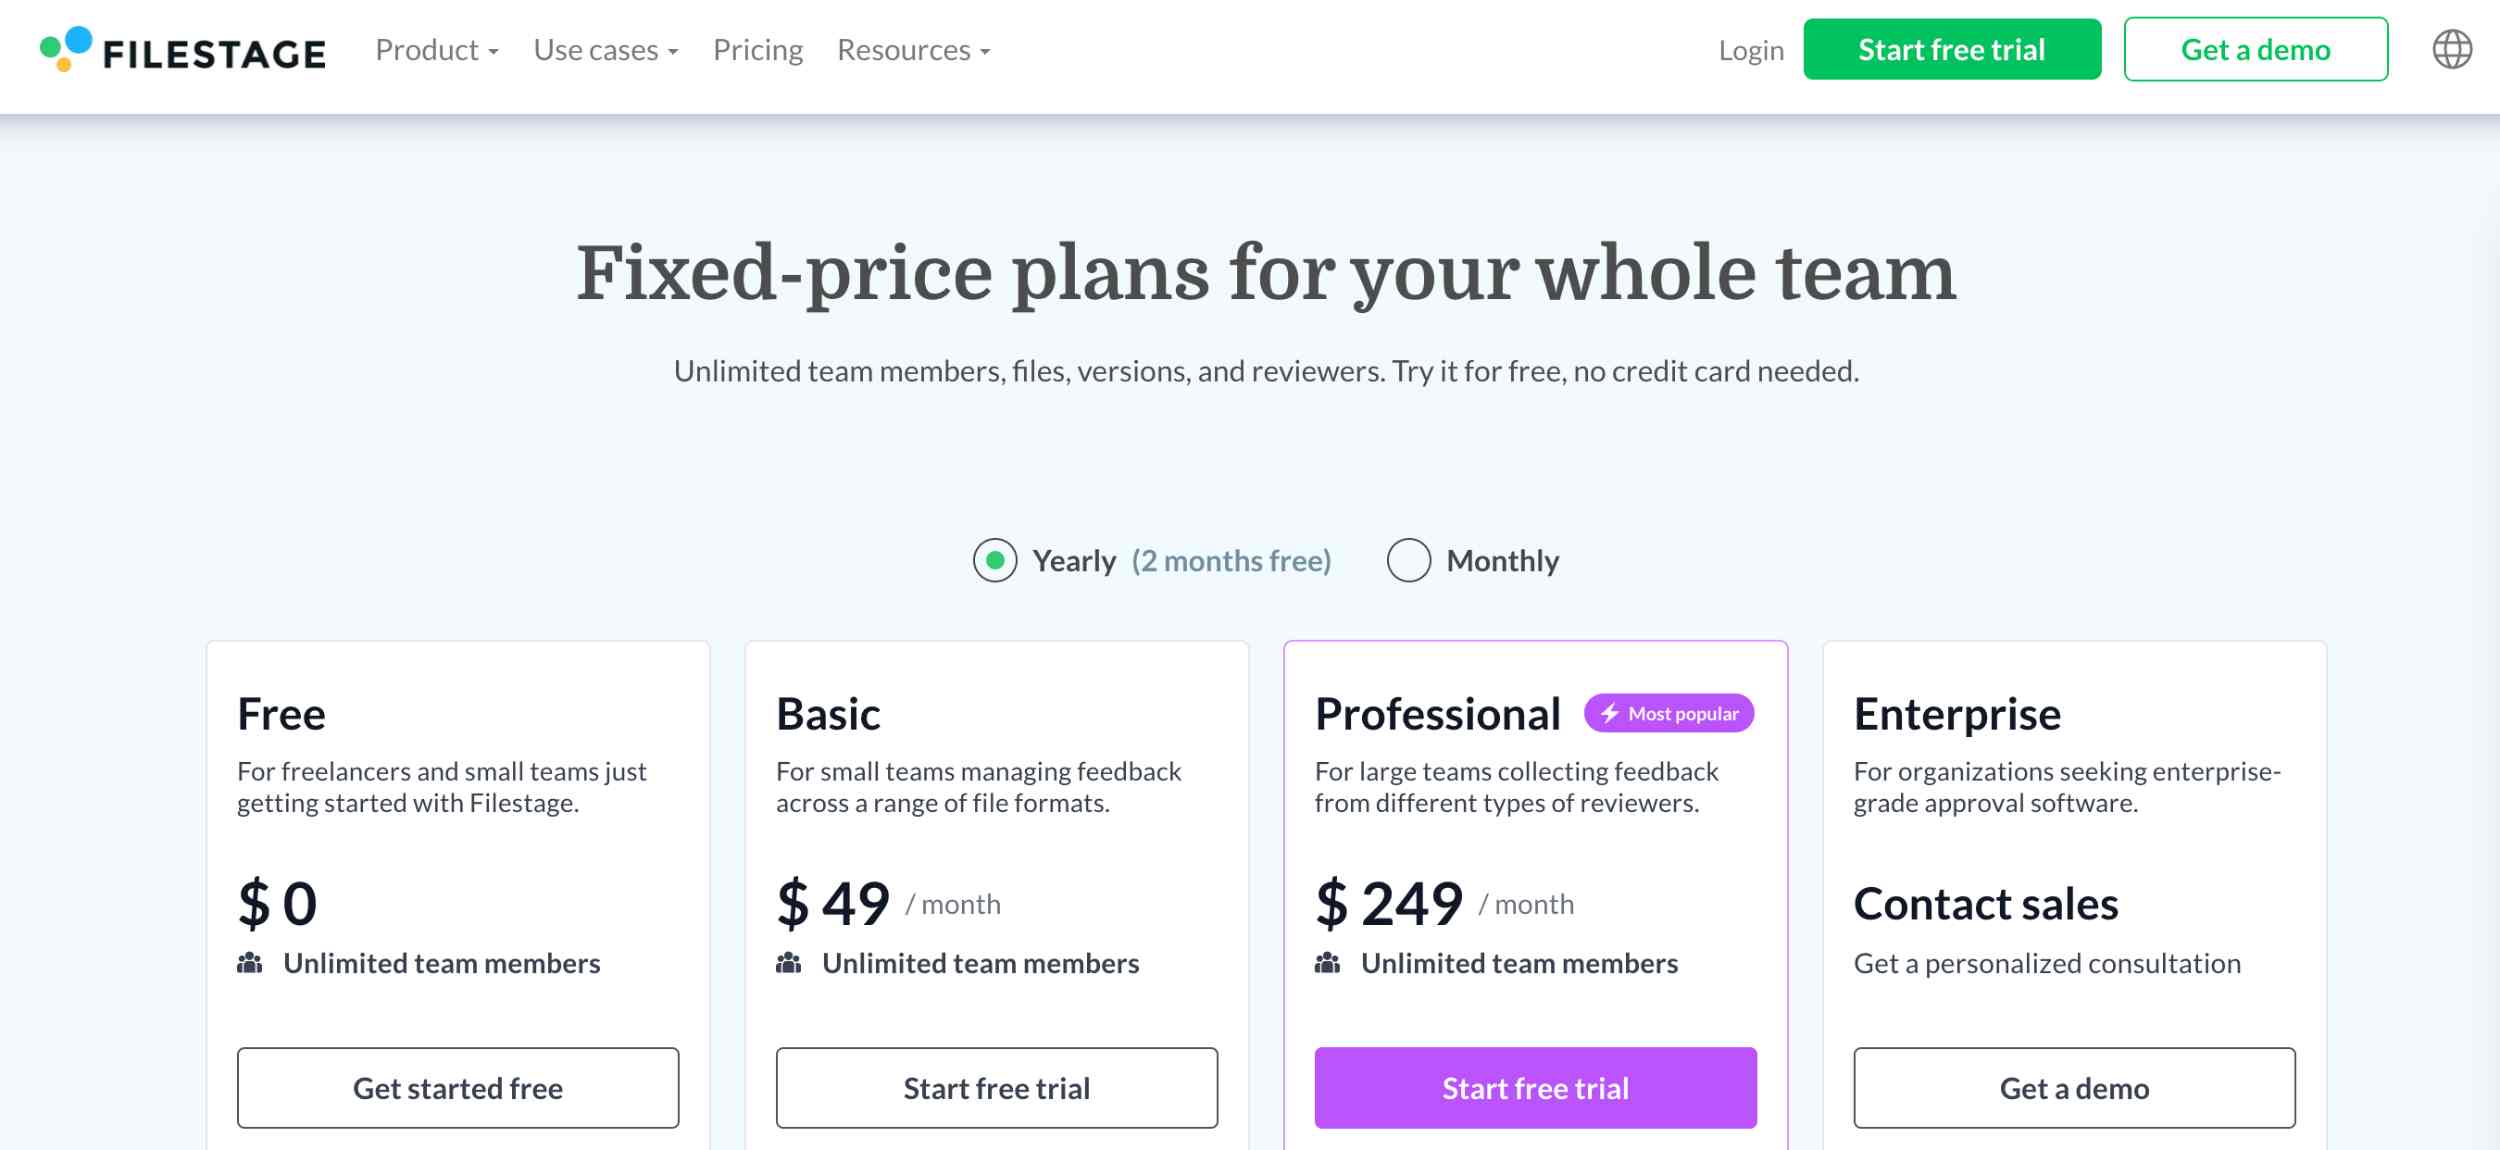Click Get started free on Free plan

click(458, 1088)
